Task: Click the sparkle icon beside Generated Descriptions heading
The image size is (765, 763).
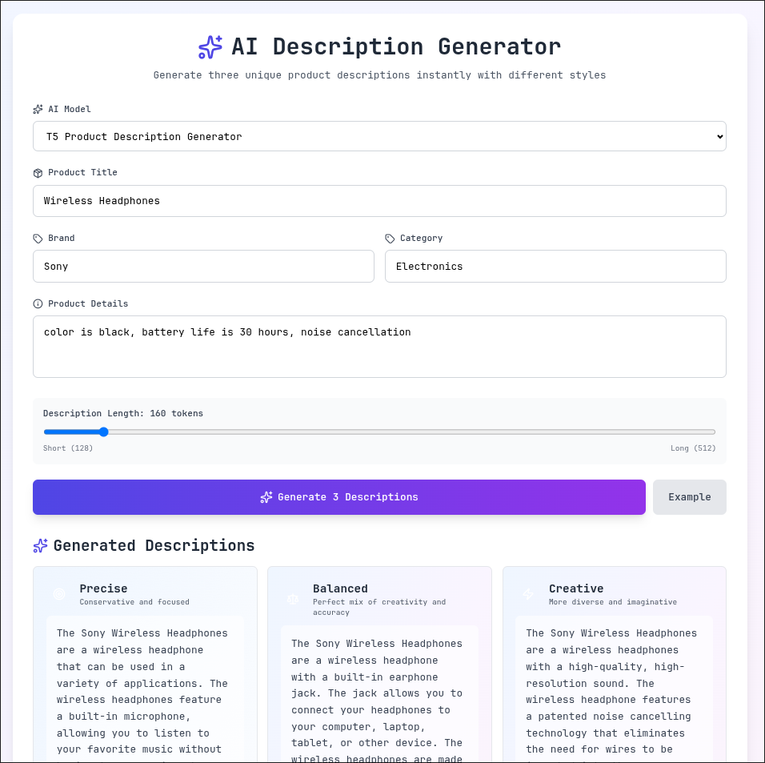Action: click(40, 545)
